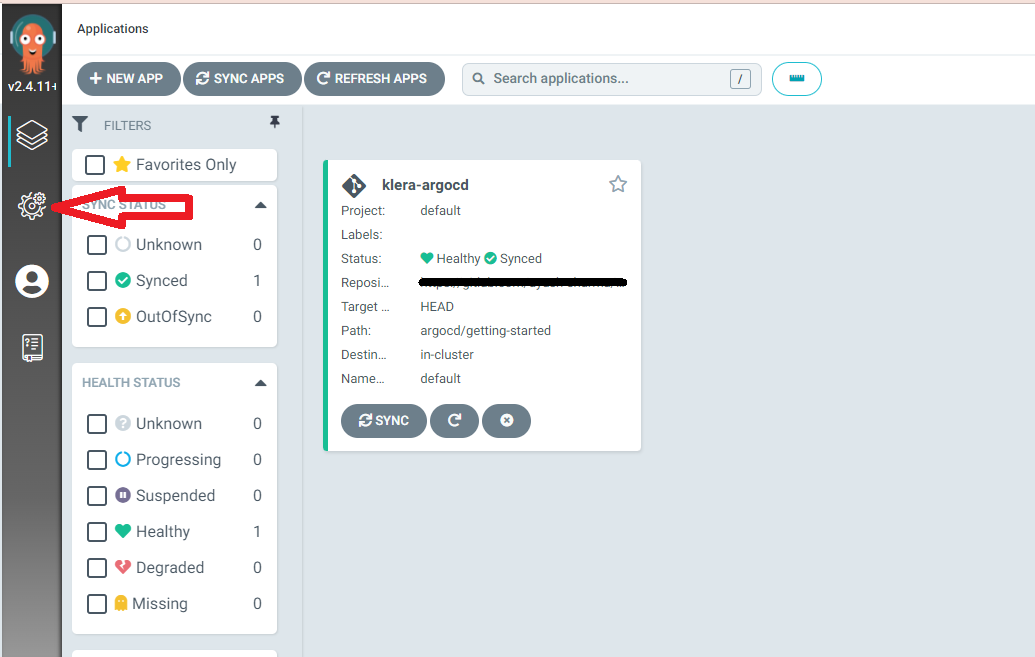Click the git icon on klera-argocd card
The image size is (1035, 657).
pyautogui.click(x=354, y=186)
